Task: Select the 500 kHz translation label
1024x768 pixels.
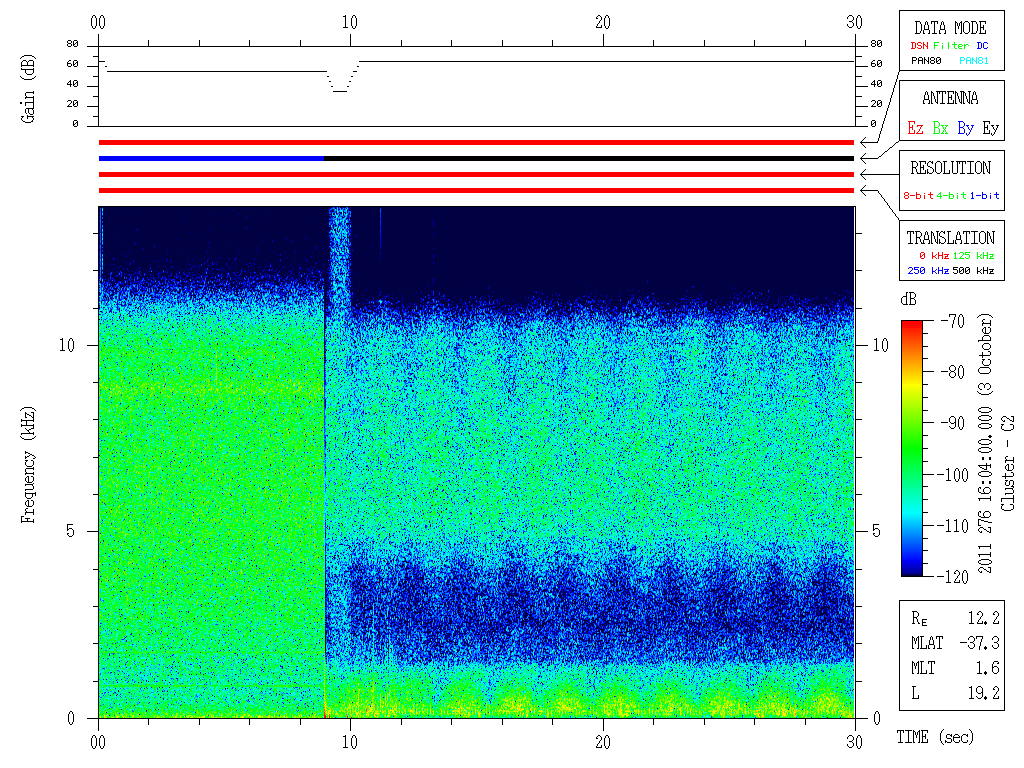Action: click(x=973, y=270)
